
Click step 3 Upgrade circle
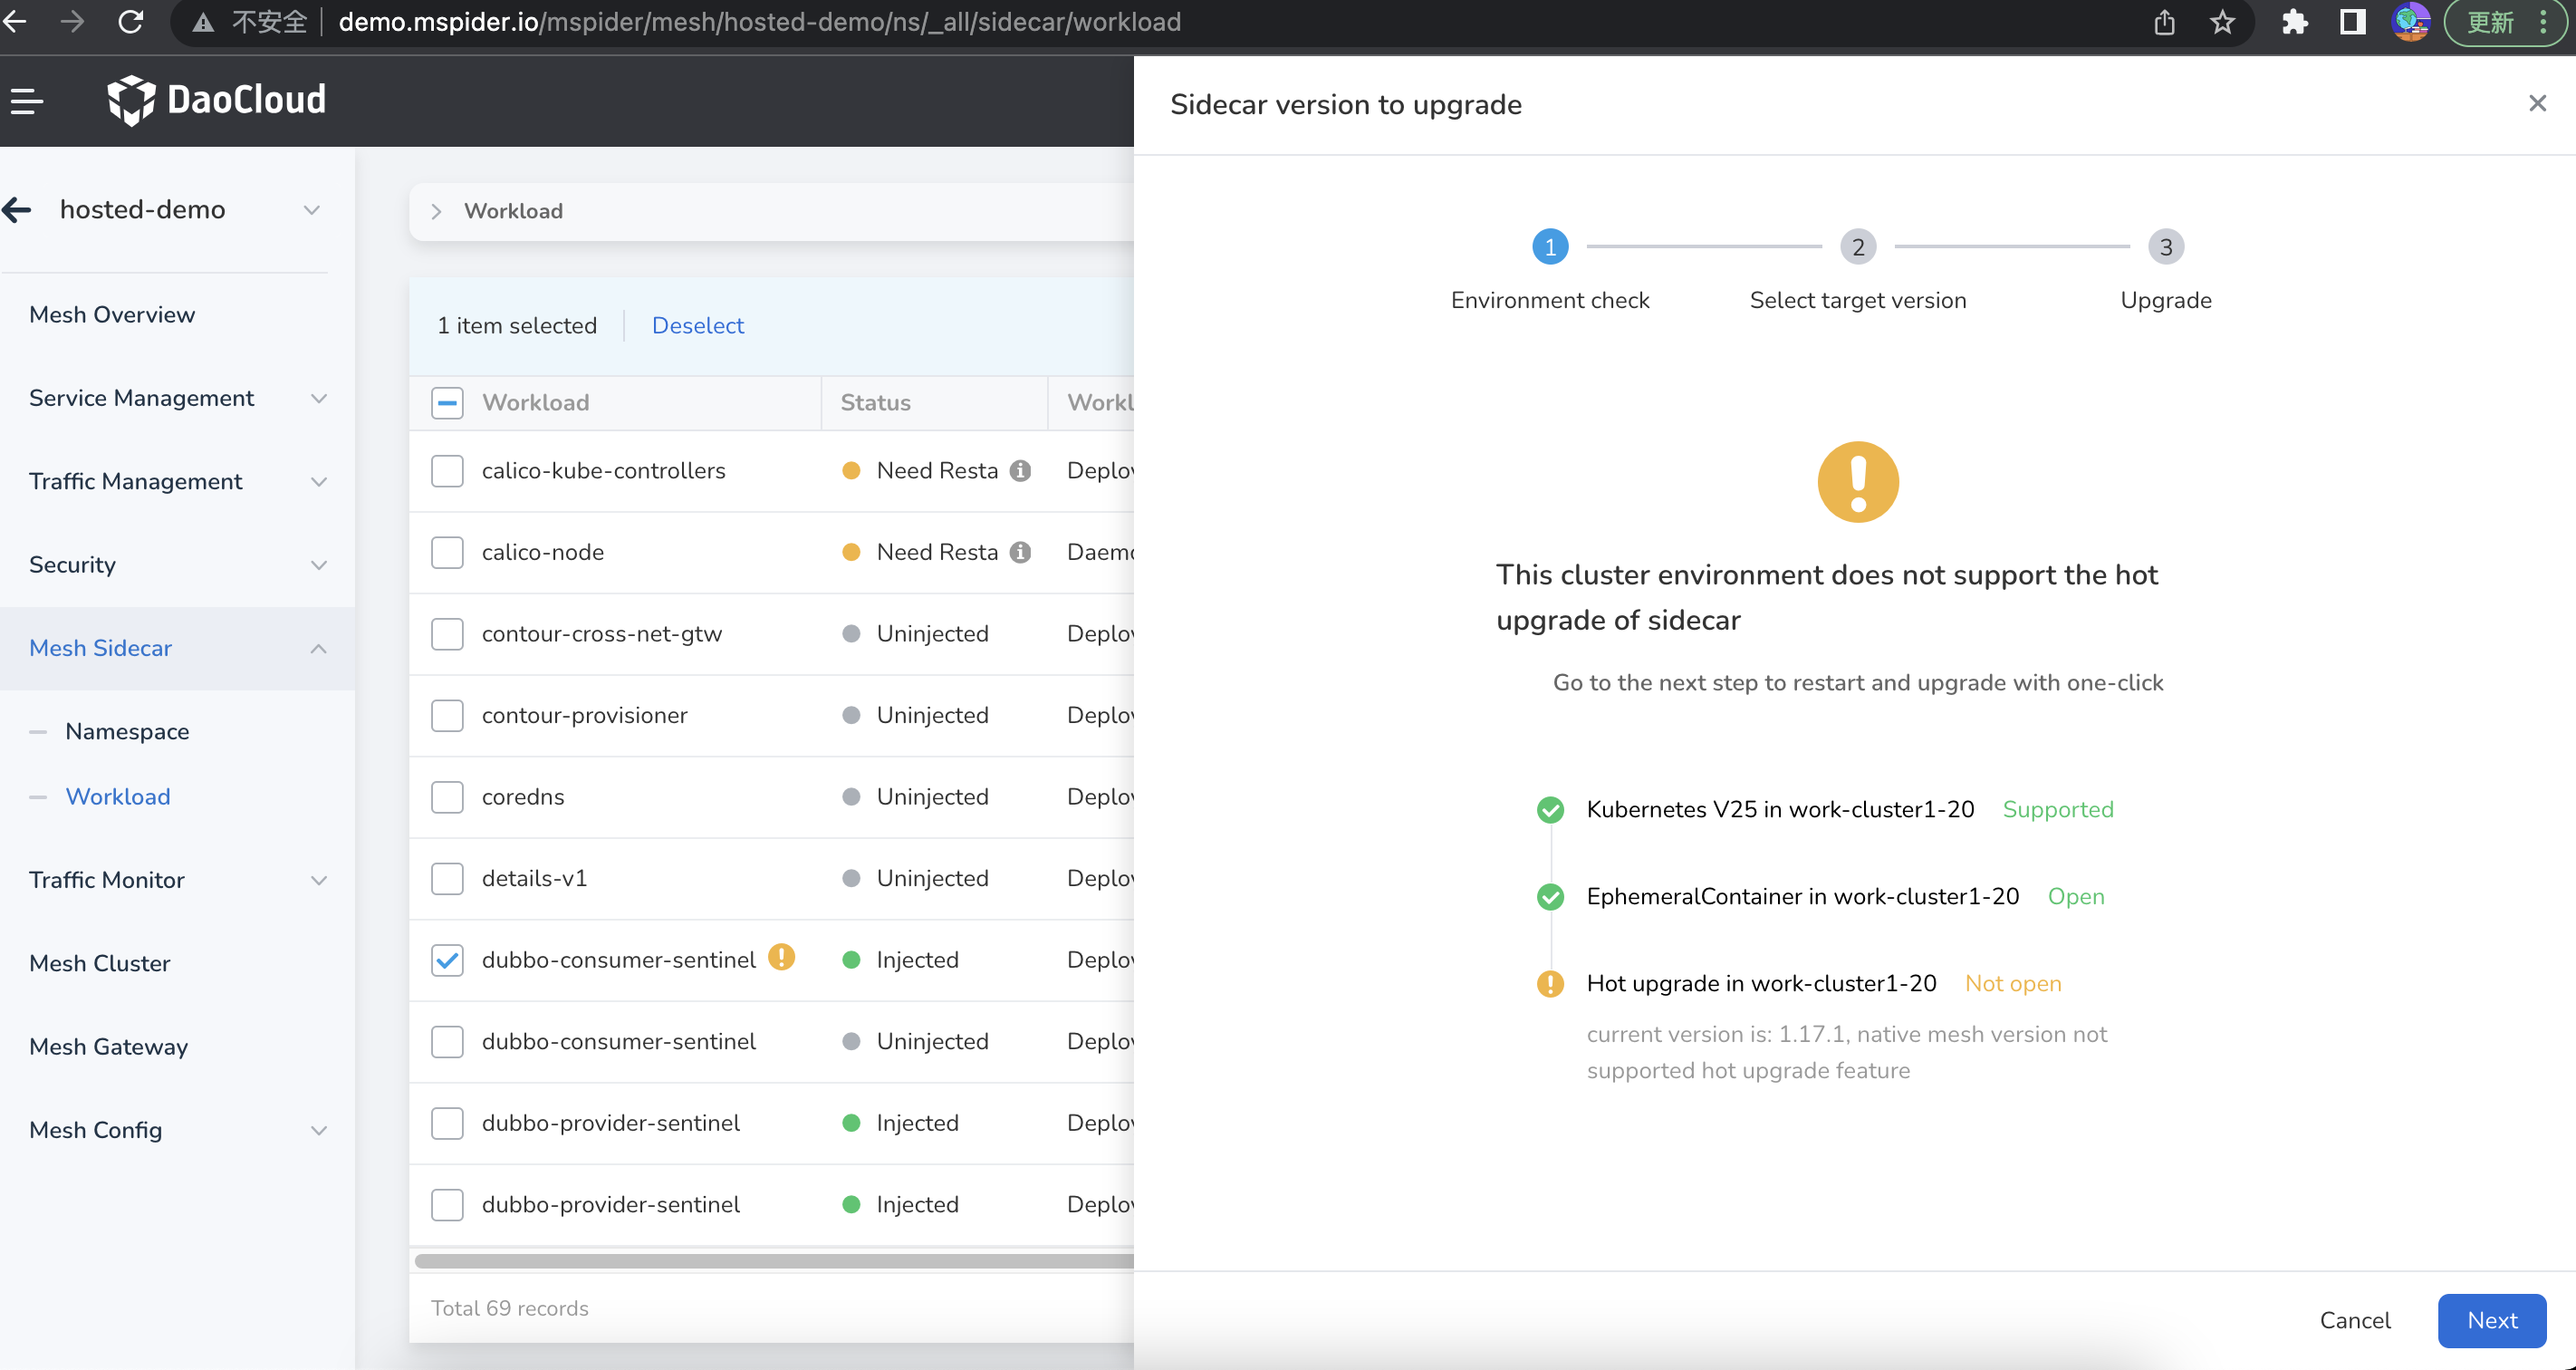tap(2166, 247)
